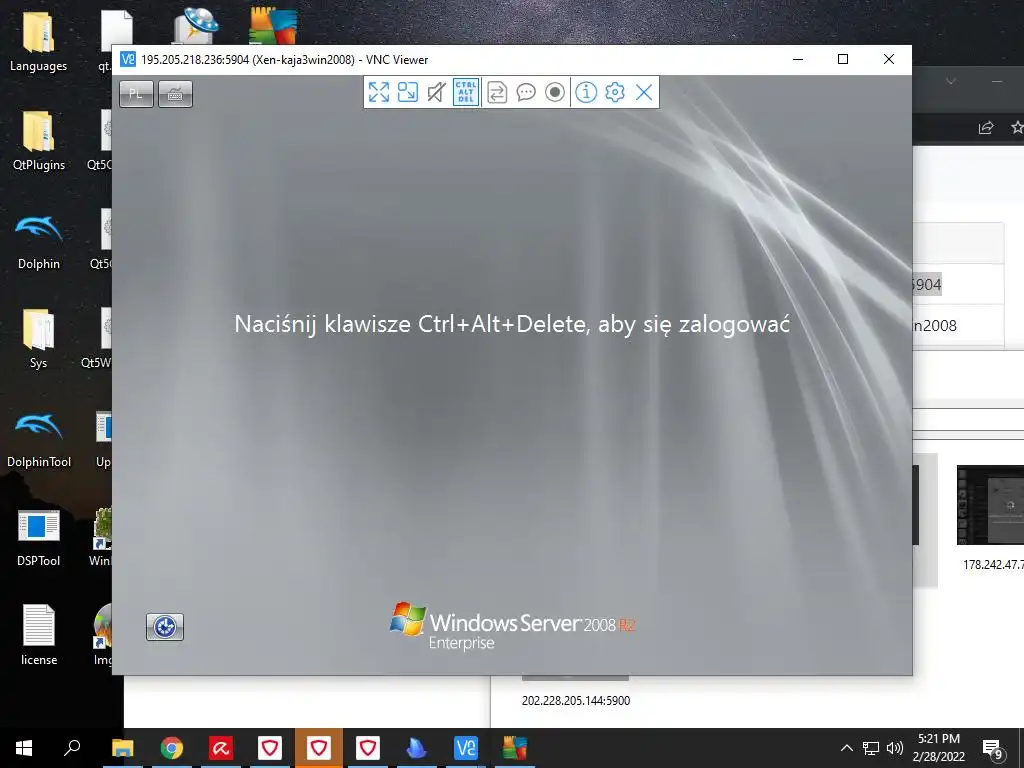Open taskbar search magnifier

[72, 748]
